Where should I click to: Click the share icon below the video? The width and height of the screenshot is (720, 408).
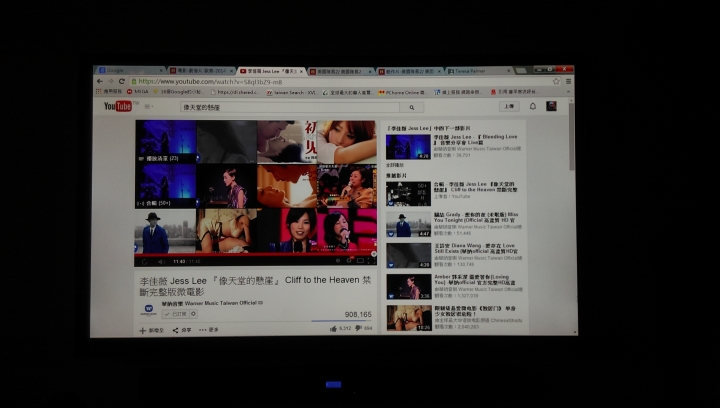click(175, 330)
